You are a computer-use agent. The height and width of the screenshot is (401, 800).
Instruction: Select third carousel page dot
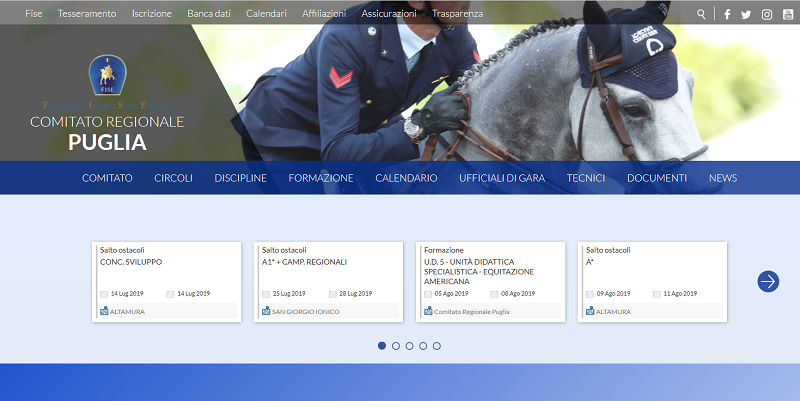(409, 346)
